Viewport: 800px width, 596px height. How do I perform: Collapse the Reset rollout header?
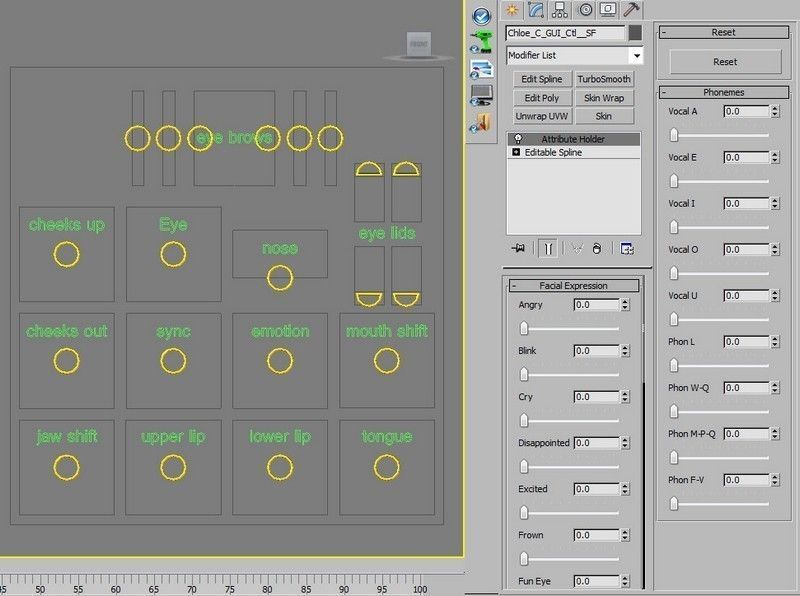click(723, 32)
